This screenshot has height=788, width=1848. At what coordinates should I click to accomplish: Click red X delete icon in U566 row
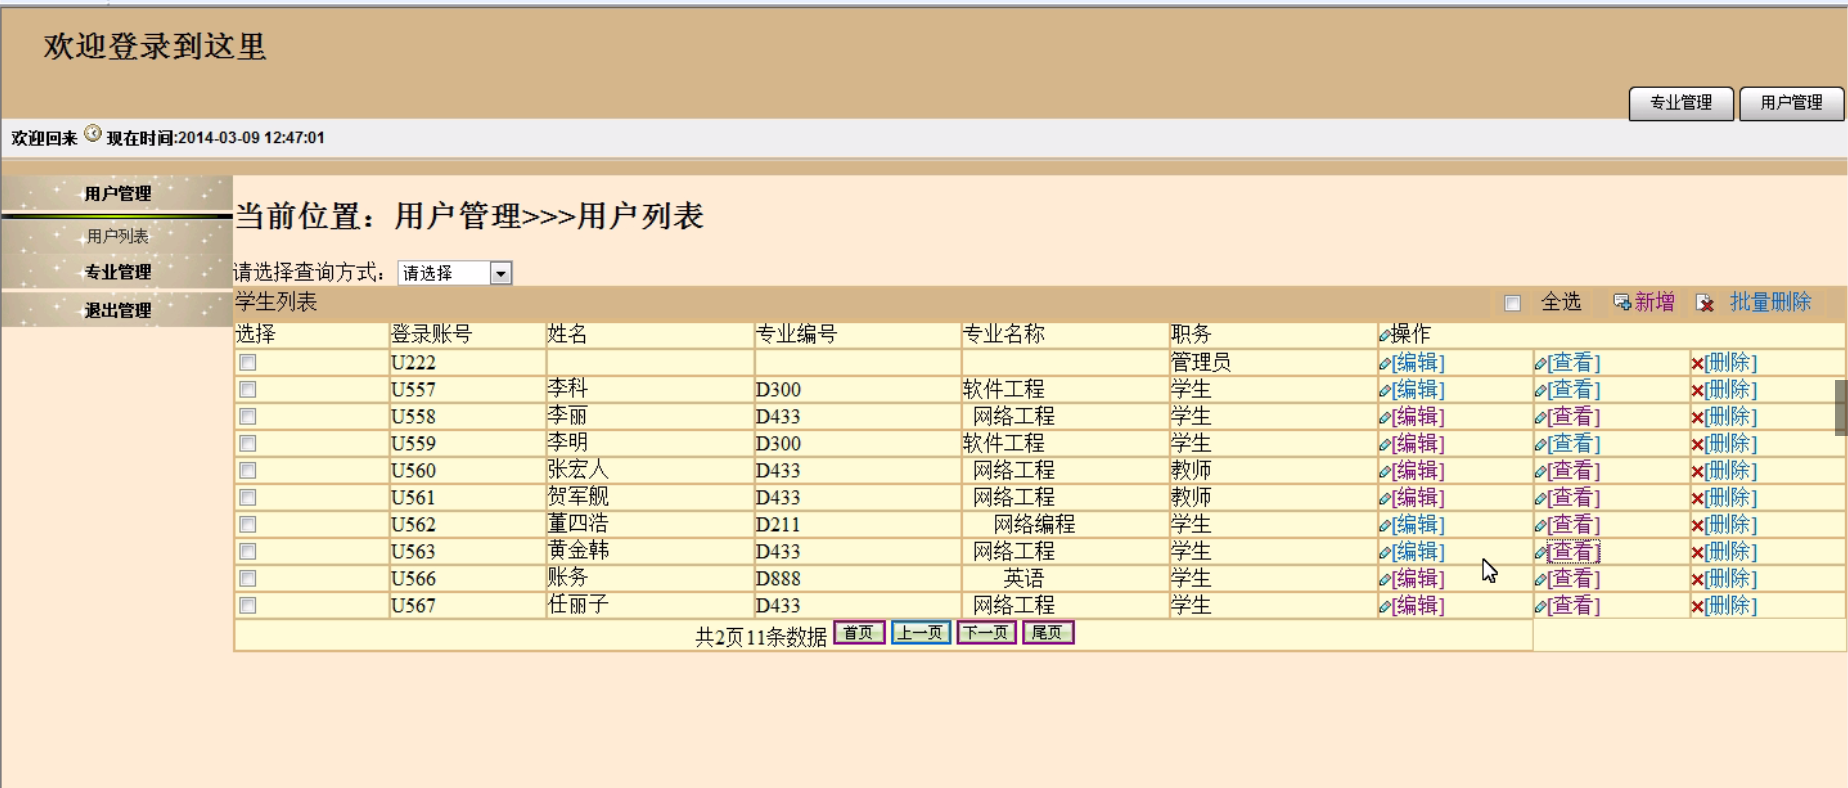[x=1697, y=579]
